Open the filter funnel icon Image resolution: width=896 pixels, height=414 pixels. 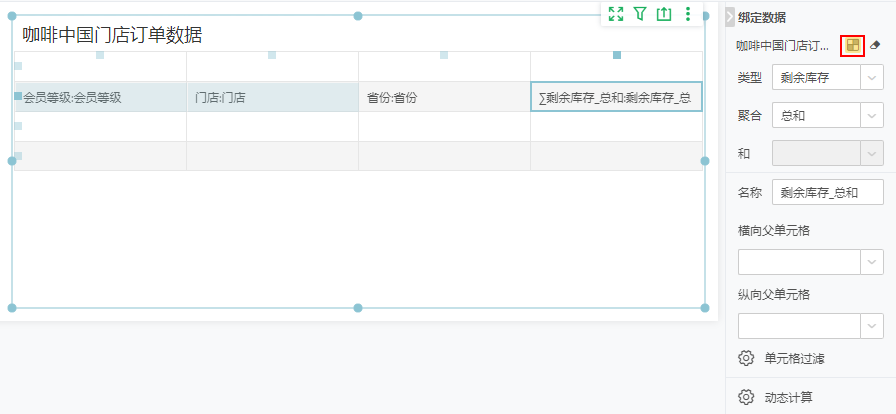[640, 14]
